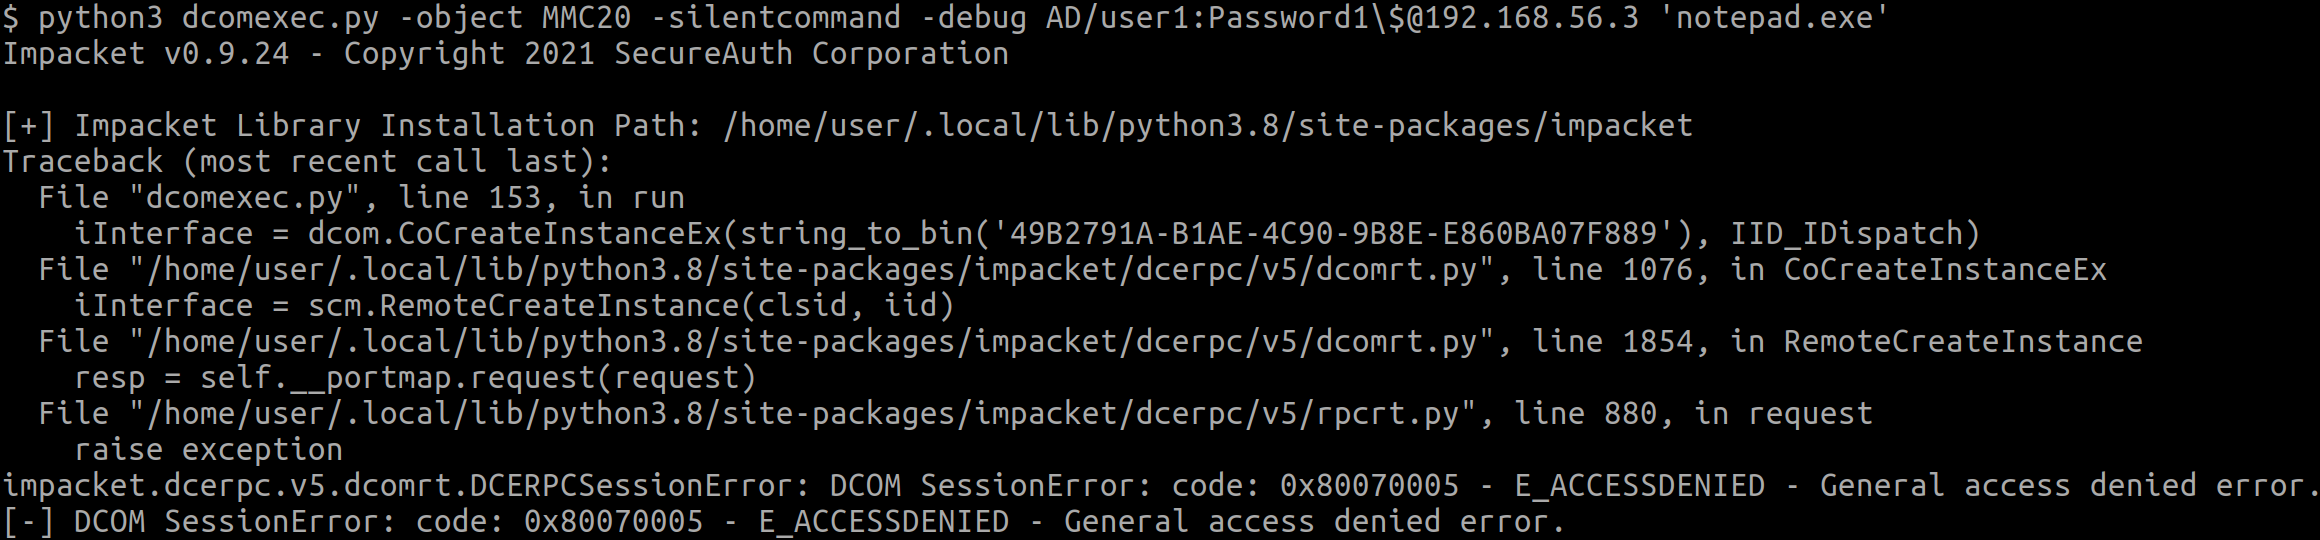Screen dimensions: 2320x540
Task: Click 'SecureAuth Corporation' copyright text
Action: 811,53
